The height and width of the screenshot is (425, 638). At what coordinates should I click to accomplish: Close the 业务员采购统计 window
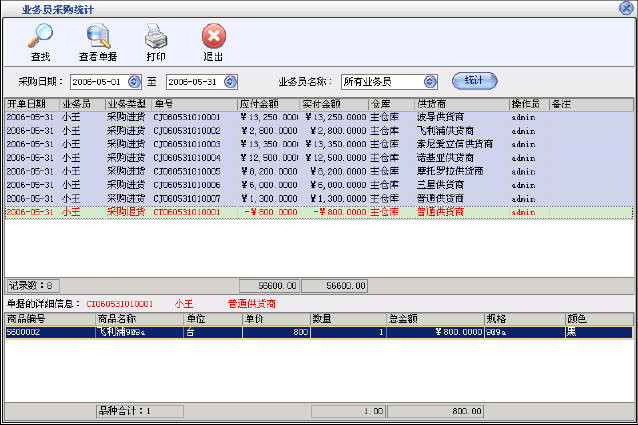pos(627,8)
